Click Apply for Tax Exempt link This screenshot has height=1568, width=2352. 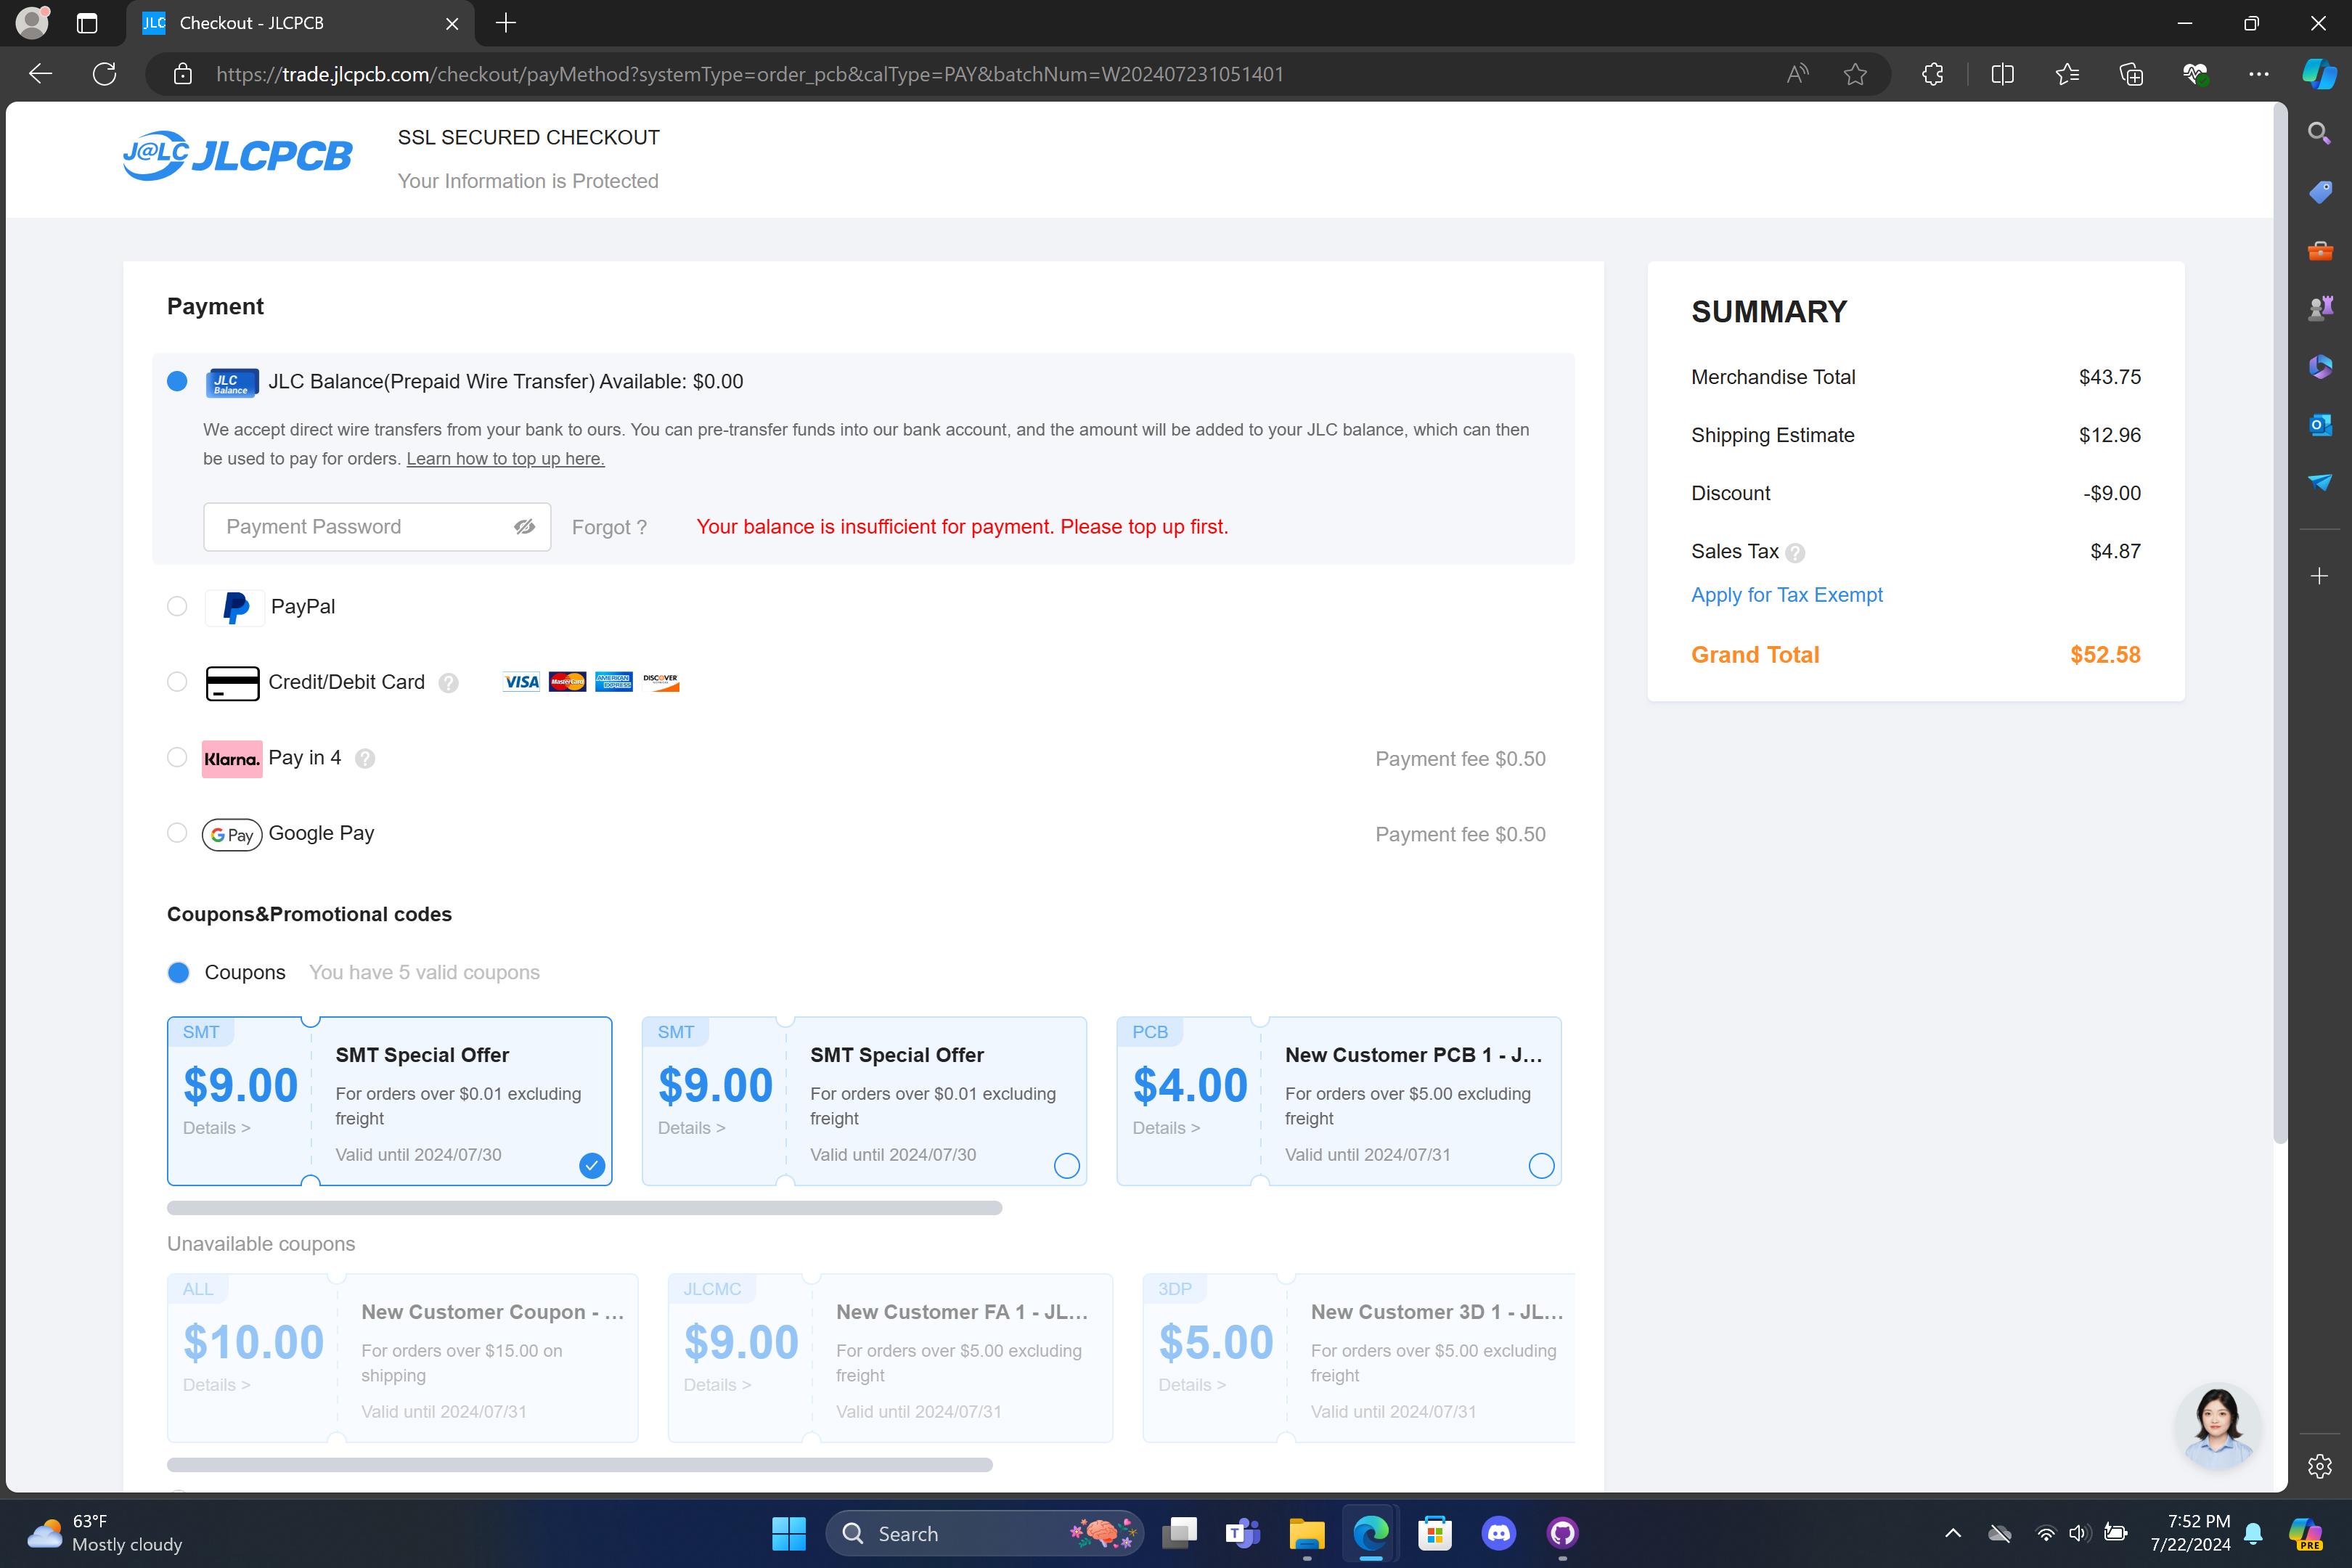point(1786,595)
